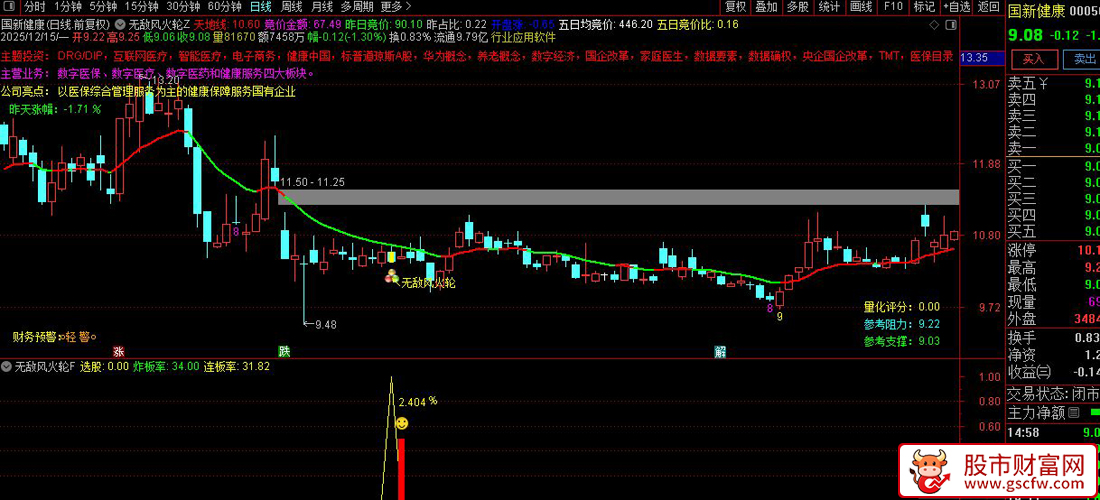The image size is (1100, 500).
Task: Click the 主营业务 description line
Action: [158, 74]
